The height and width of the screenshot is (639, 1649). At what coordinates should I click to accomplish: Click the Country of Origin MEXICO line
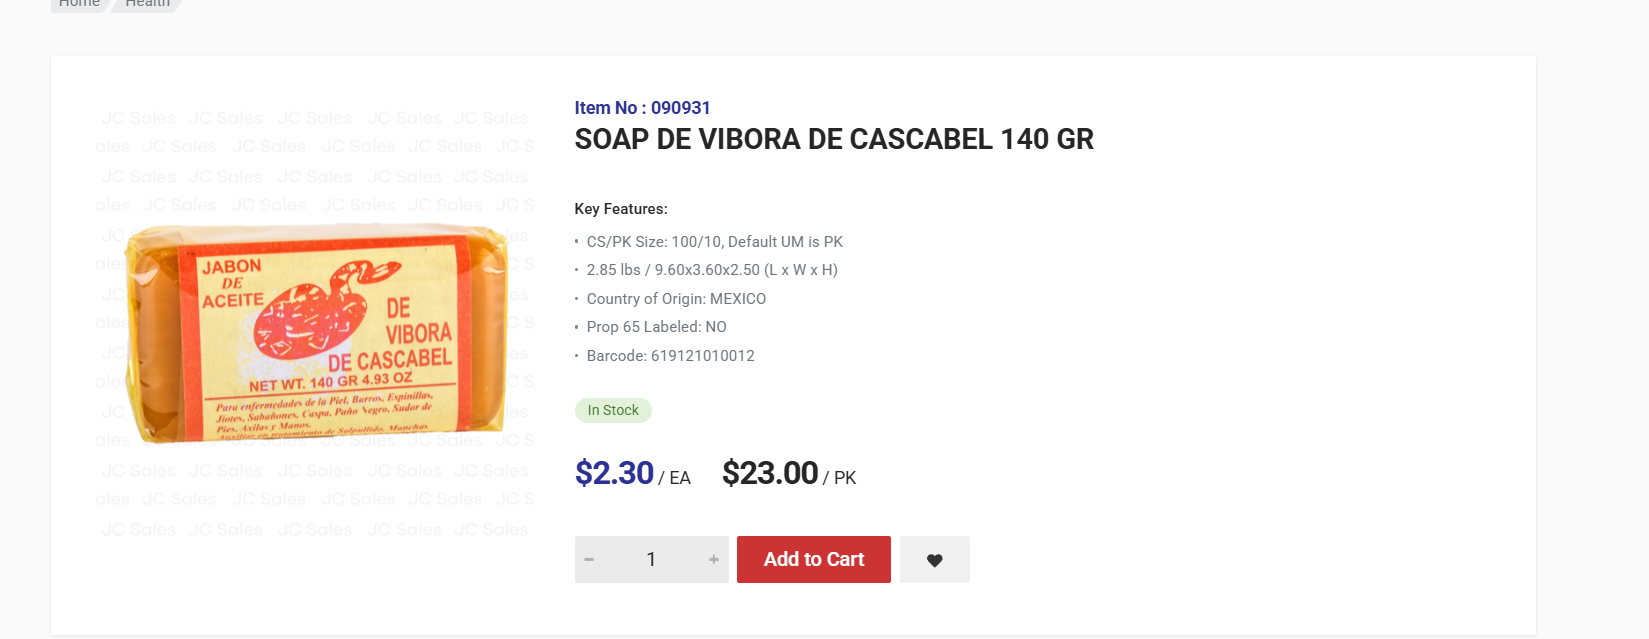pyautogui.click(x=676, y=299)
